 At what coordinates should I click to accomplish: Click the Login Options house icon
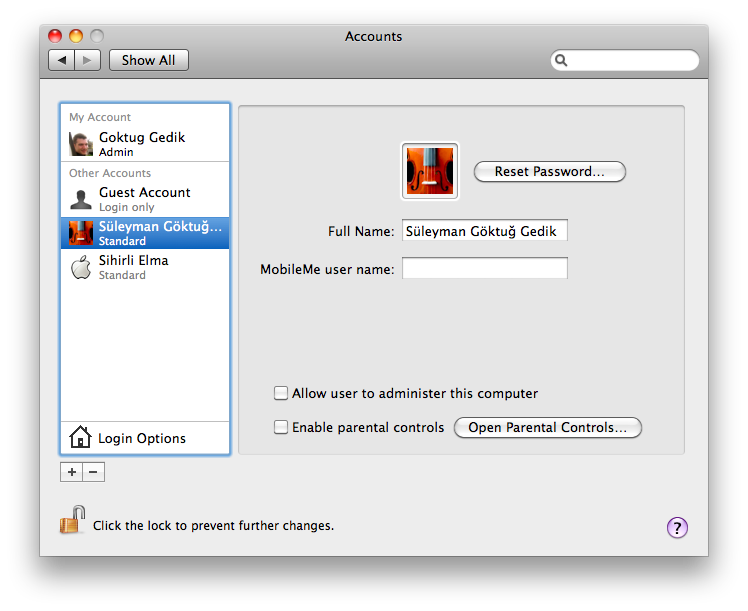[x=80, y=438]
